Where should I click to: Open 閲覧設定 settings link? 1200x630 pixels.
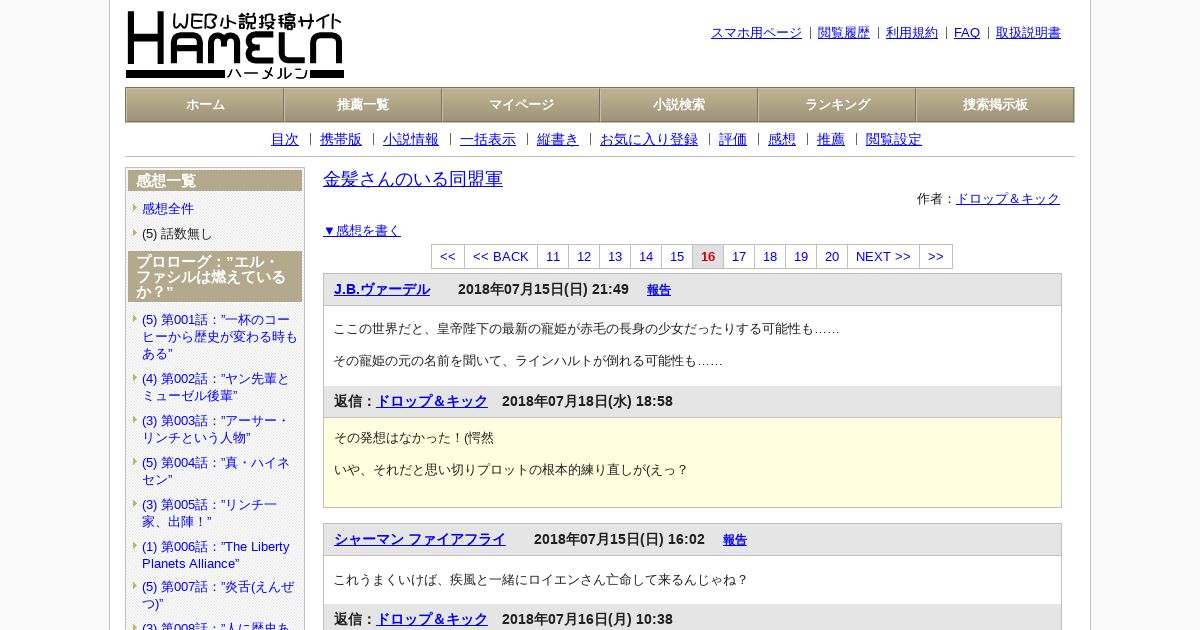click(894, 139)
